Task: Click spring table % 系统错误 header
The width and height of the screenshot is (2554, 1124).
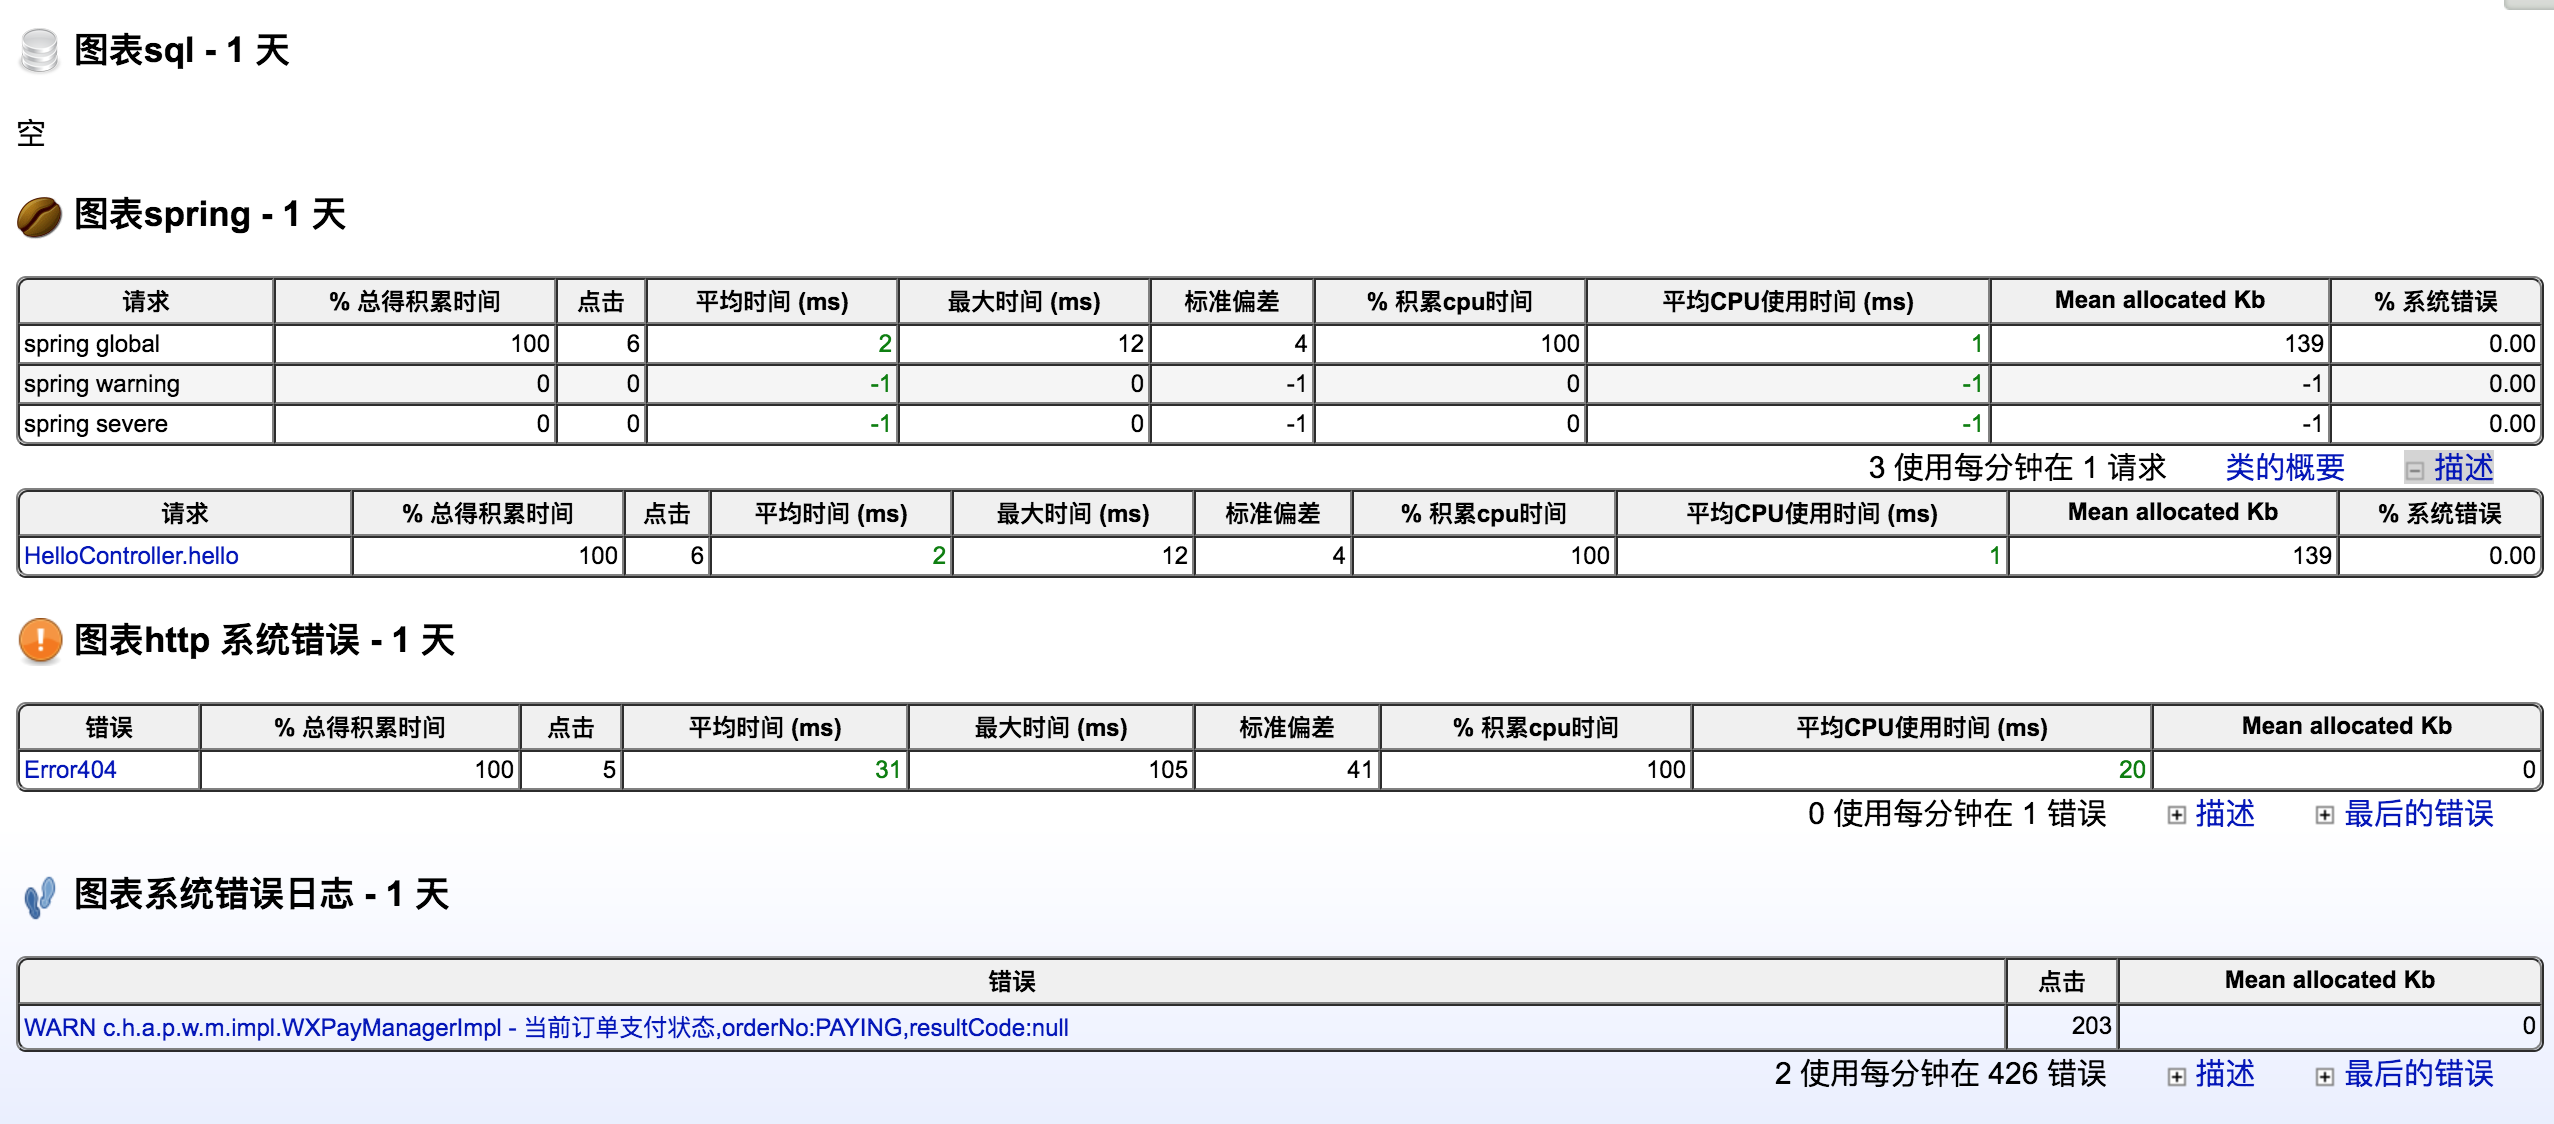Action: pyautogui.click(x=2436, y=301)
